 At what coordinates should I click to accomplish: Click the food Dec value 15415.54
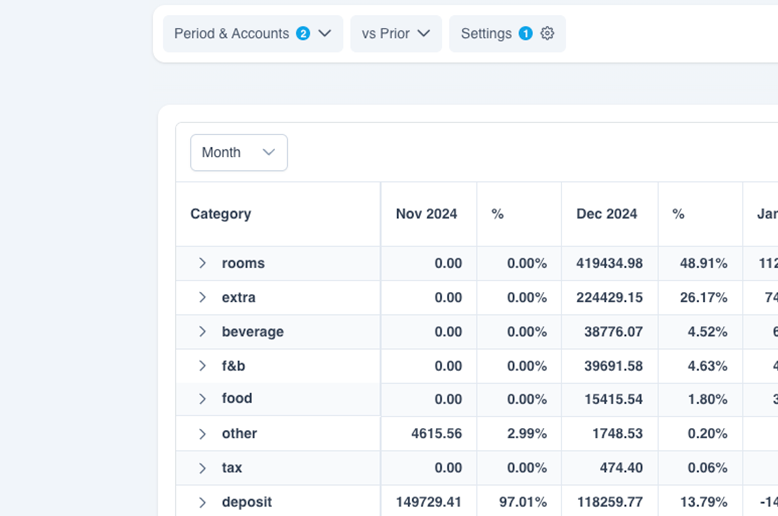613,399
